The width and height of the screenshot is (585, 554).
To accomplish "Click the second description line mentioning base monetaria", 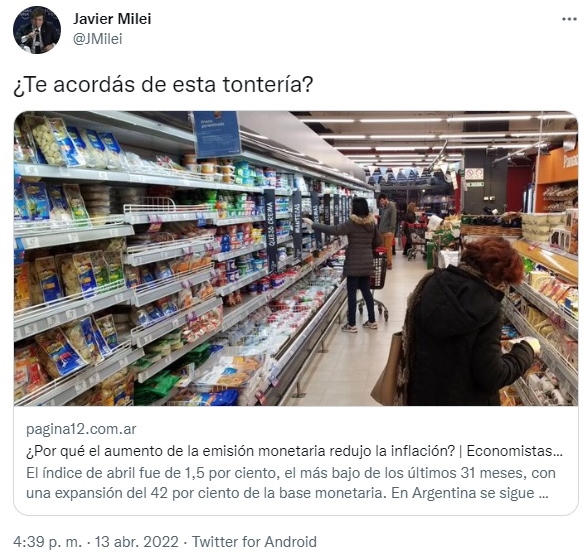I will (x=287, y=493).
